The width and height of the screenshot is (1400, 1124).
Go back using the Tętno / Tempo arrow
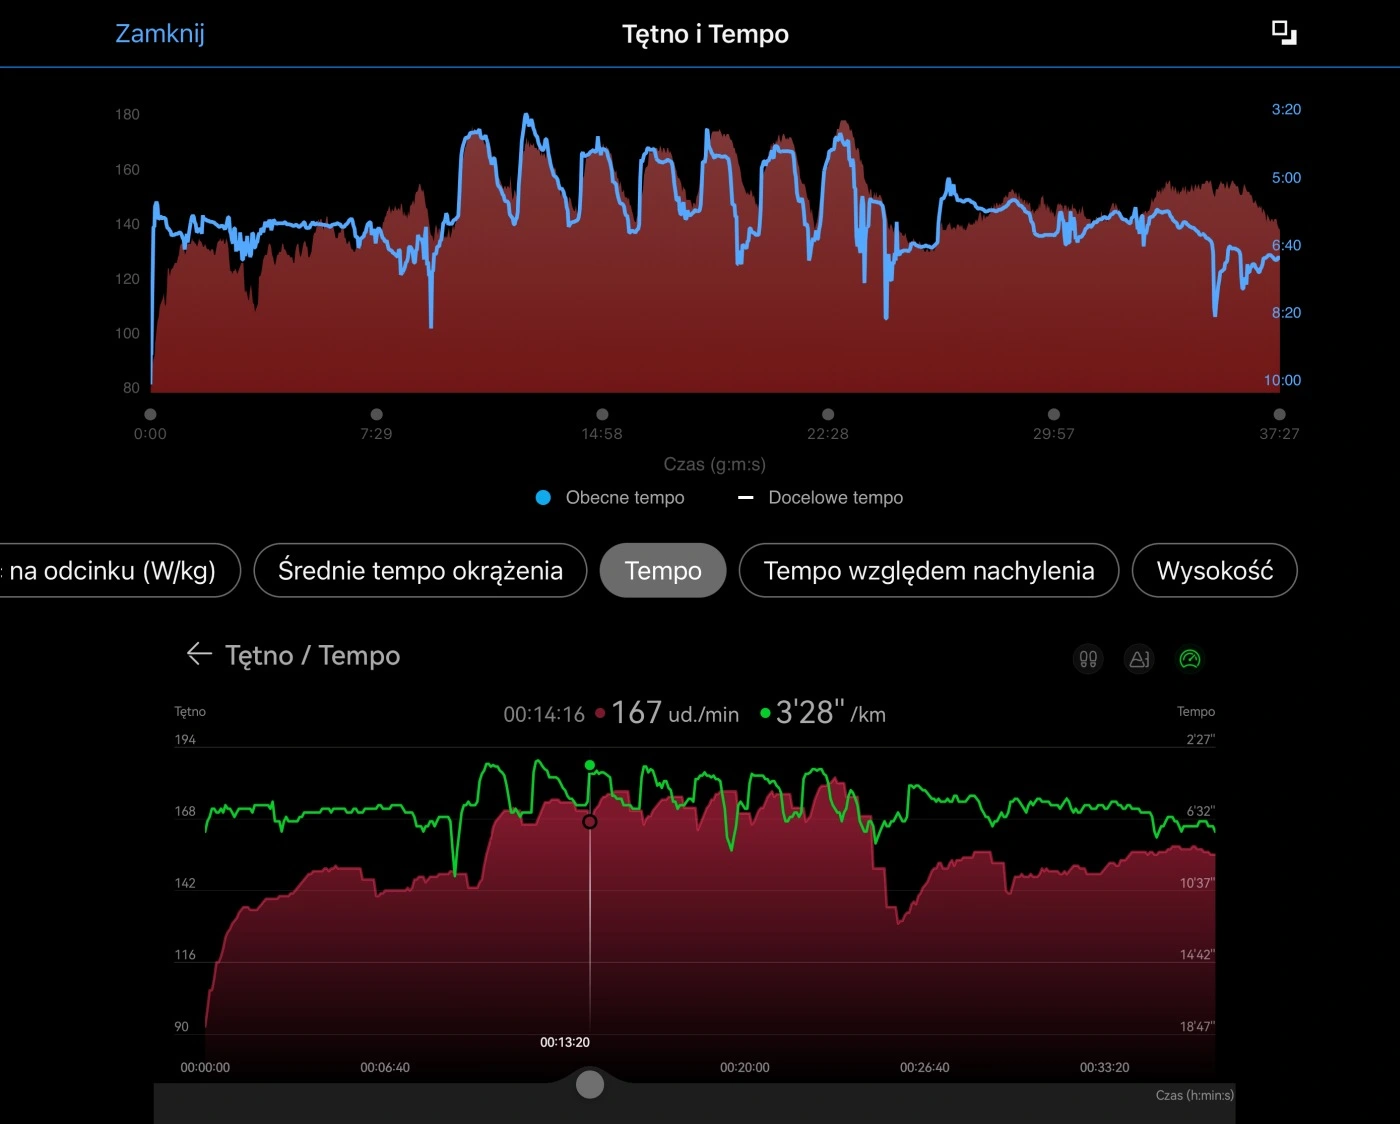click(x=199, y=654)
